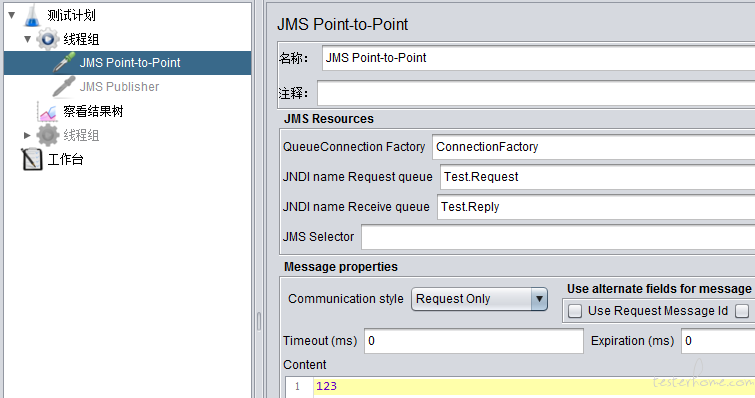Click the QueueConnection Factory input field
This screenshot has width=755, height=398.
point(593,147)
